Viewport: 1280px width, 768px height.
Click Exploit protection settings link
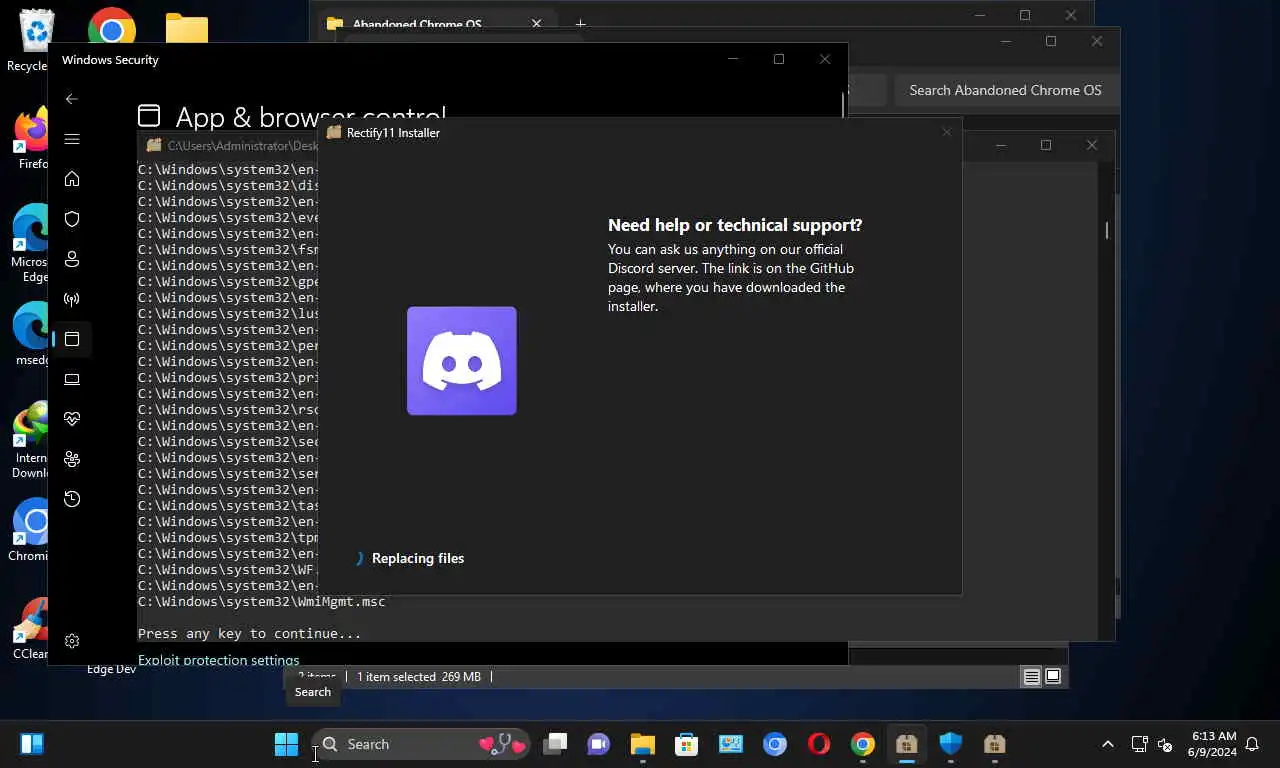pyautogui.click(x=218, y=660)
